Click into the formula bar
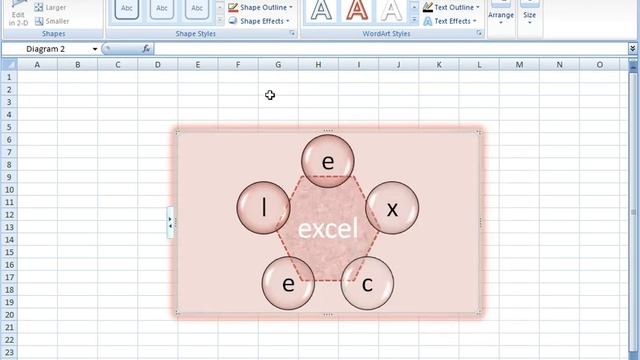Image resolution: width=640 pixels, height=360 pixels. 391,49
